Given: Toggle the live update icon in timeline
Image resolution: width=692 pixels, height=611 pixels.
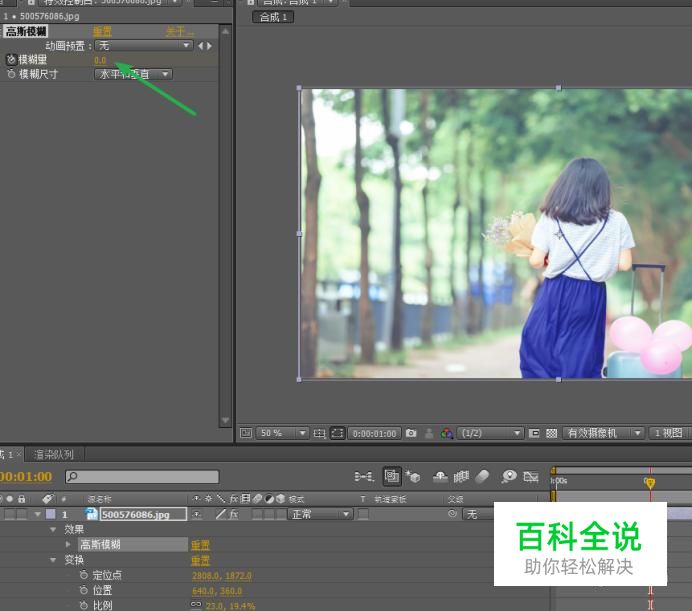Looking at the screenshot, I should point(391,476).
